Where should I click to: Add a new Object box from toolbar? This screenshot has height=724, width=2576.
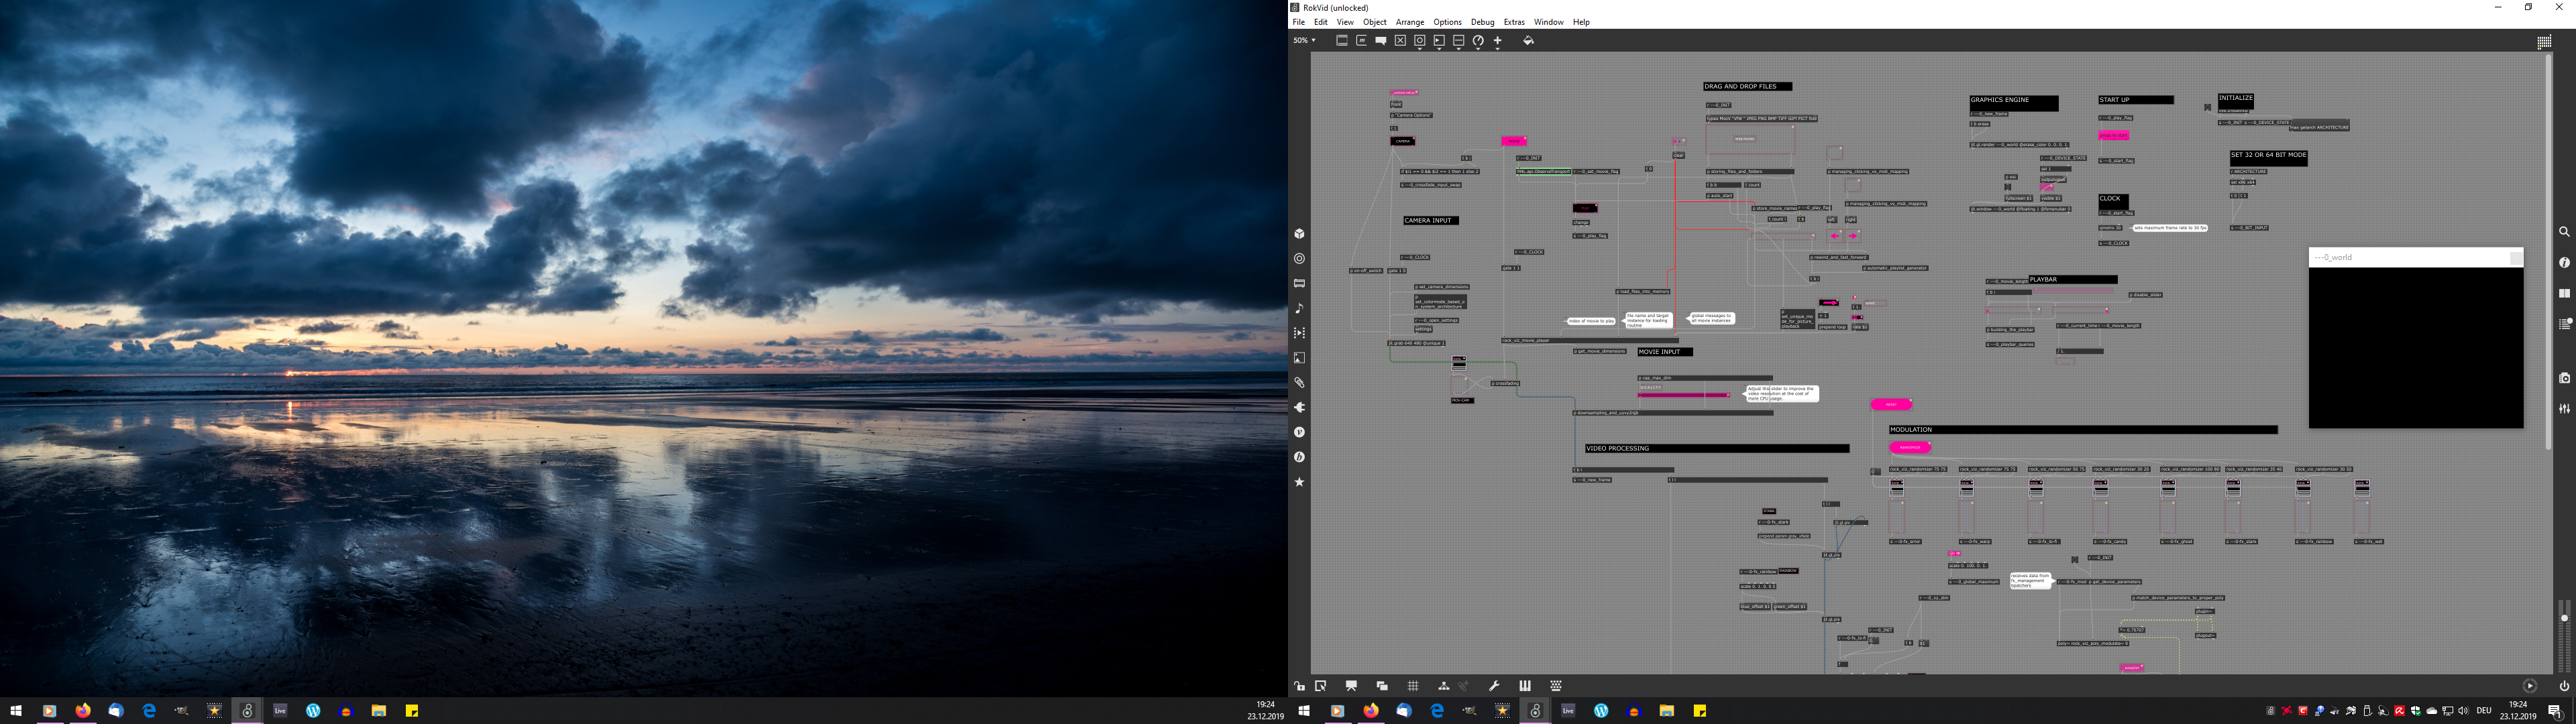[1342, 41]
